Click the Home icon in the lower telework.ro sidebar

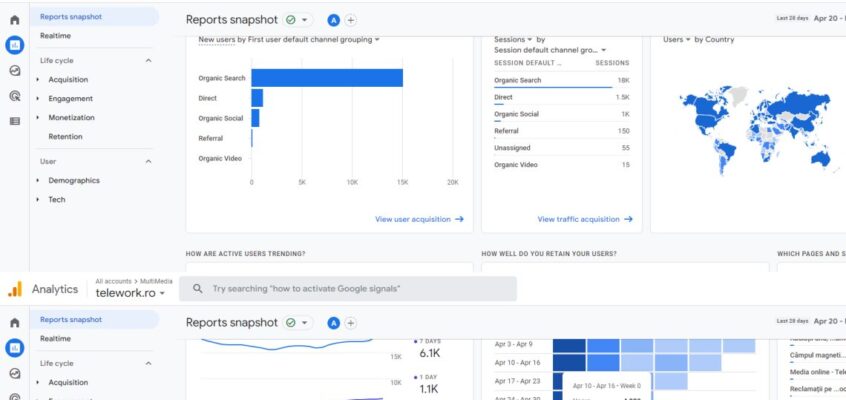pyautogui.click(x=15, y=323)
